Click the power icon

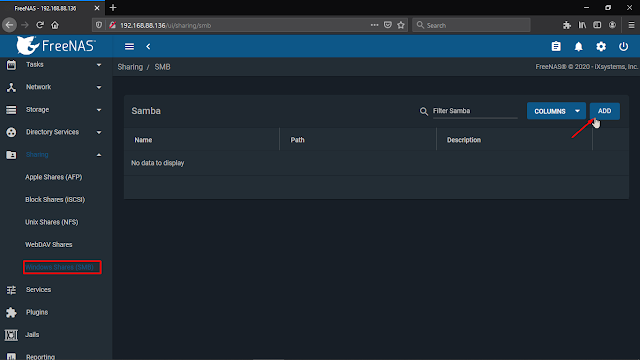pyautogui.click(x=623, y=47)
